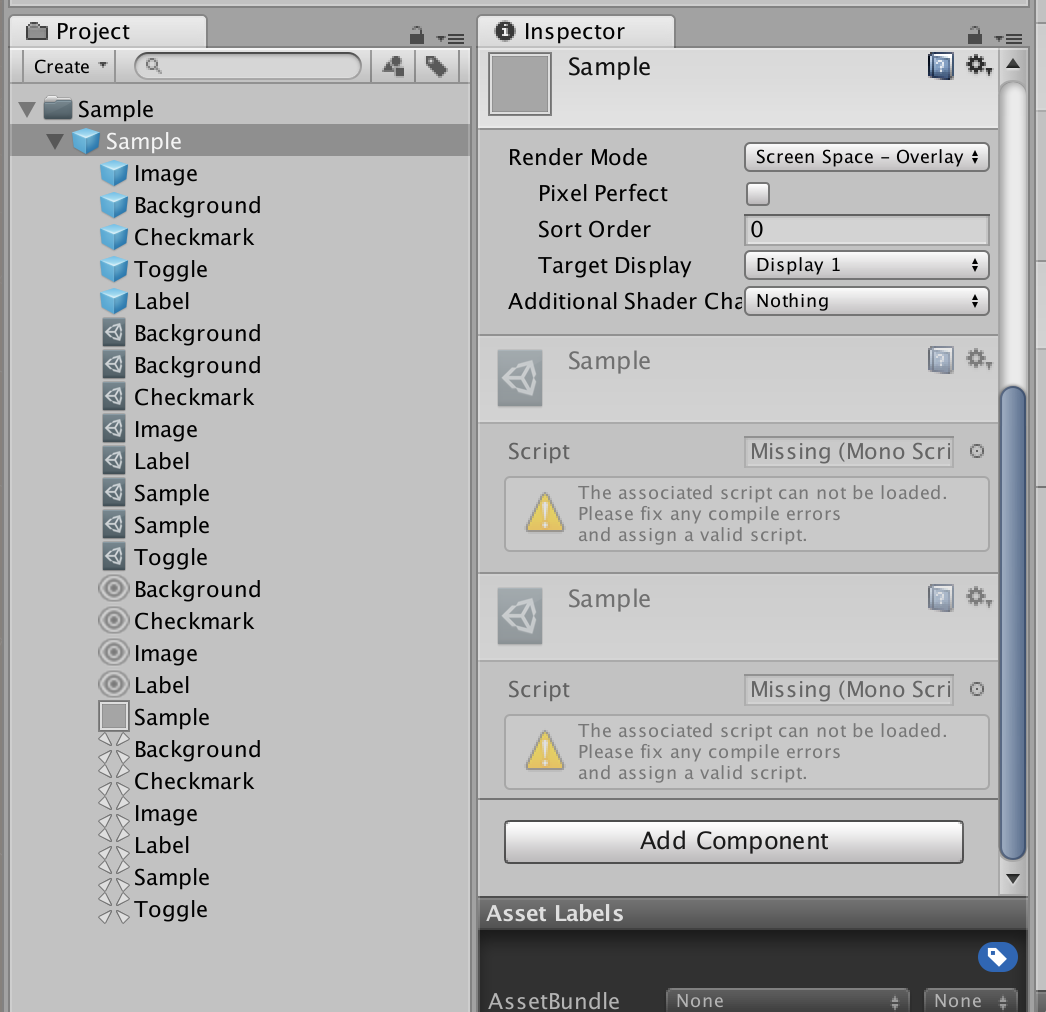The width and height of the screenshot is (1046, 1012).
Task: Select the Label item with circular target icon
Action: coord(144,685)
